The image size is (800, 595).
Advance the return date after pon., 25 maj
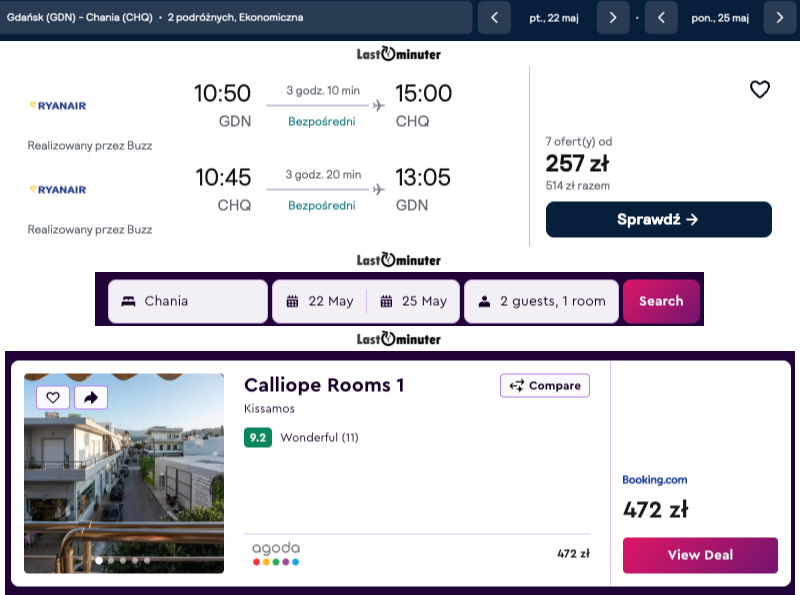(780, 18)
